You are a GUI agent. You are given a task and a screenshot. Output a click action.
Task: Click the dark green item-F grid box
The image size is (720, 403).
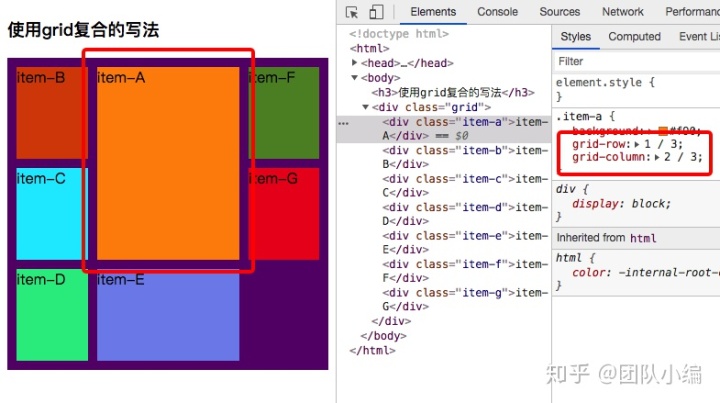[284, 113]
